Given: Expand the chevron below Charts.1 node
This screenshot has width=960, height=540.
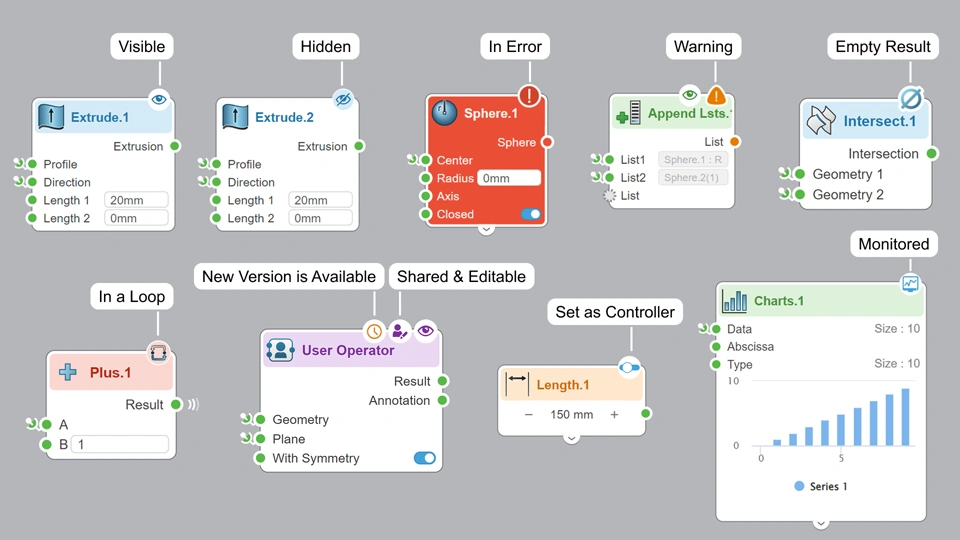Looking at the screenshot, I should tap(821, 523).
